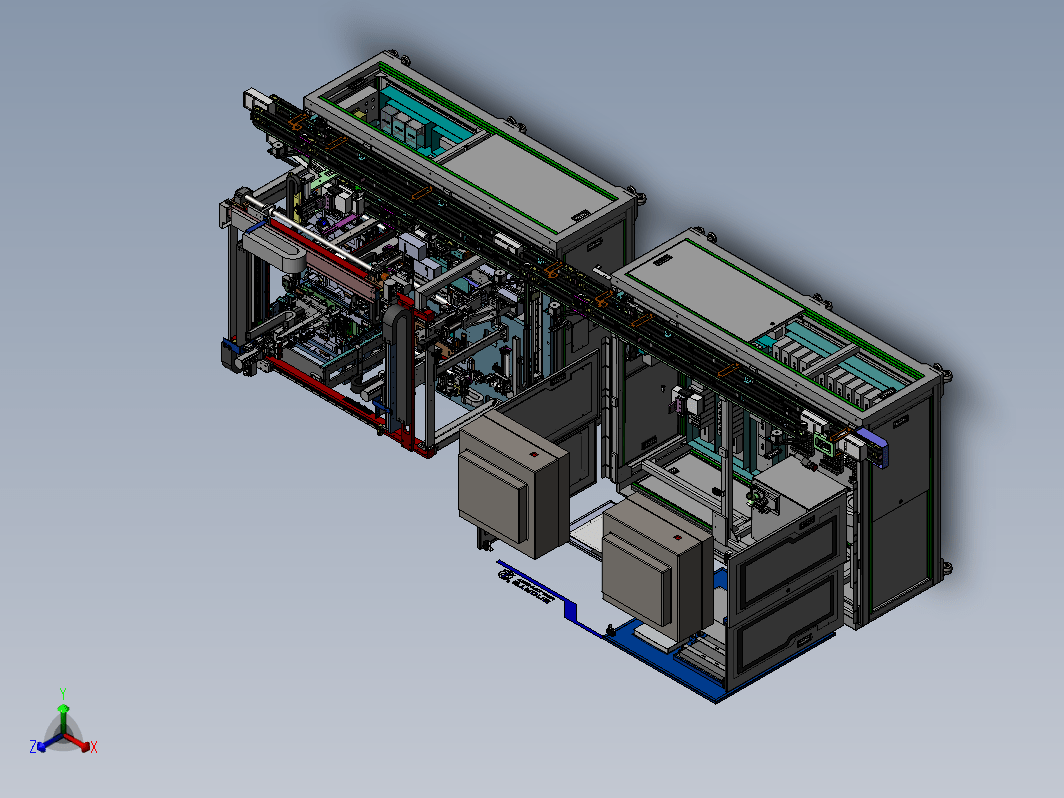Select the purple end block on conveyor rail
Image resolution: width=1064 pixels, height=798 pixels.
pos(873,446)
